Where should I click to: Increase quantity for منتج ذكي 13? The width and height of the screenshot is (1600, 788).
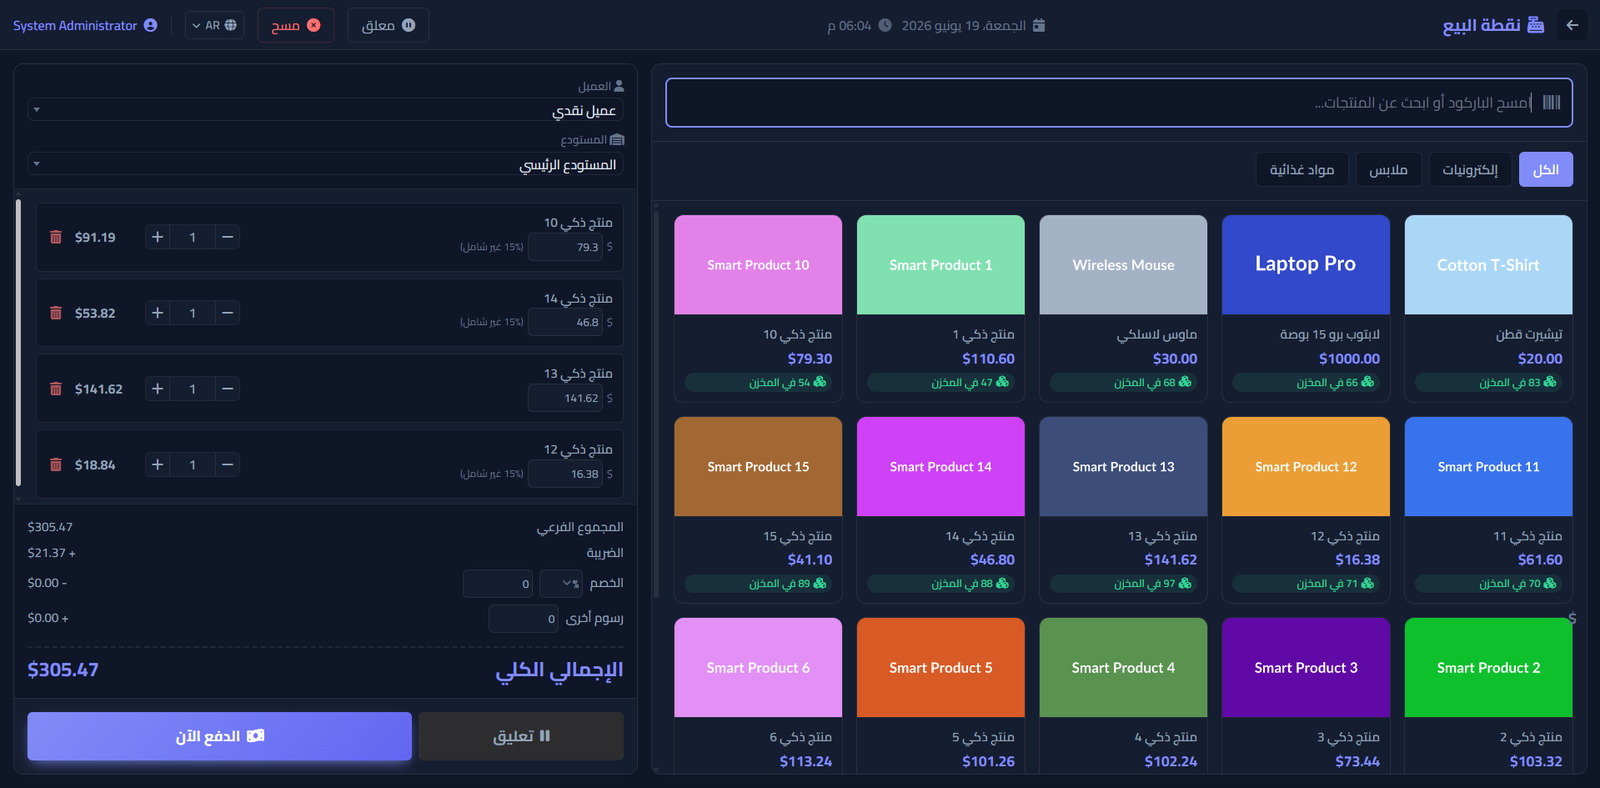[157, 389]
